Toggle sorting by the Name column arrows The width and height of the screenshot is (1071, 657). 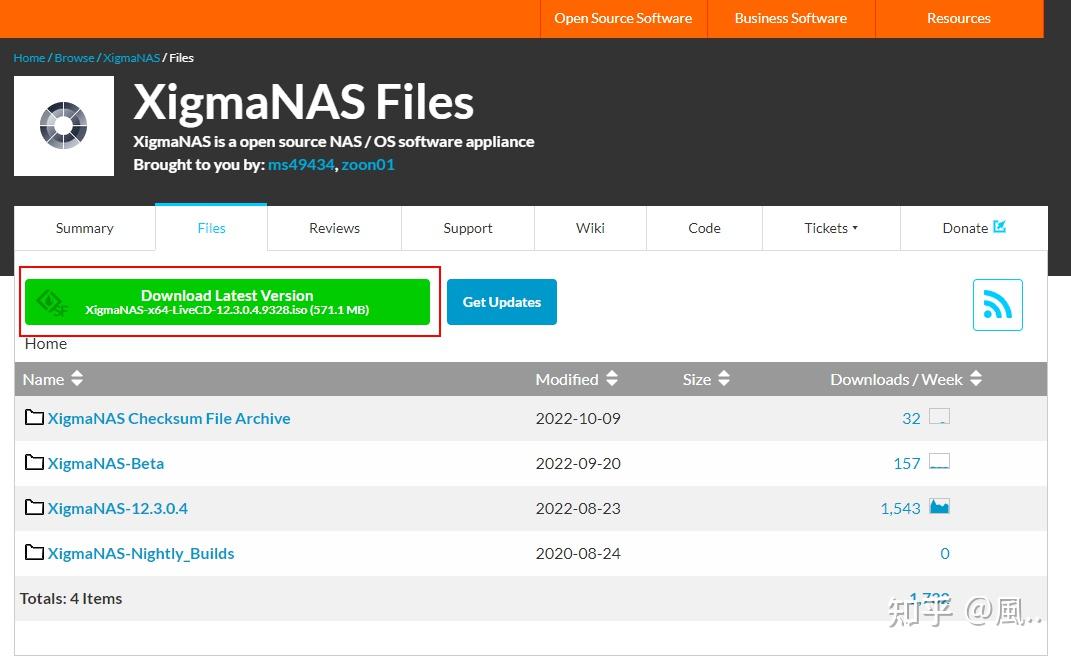tap(77, 379)
